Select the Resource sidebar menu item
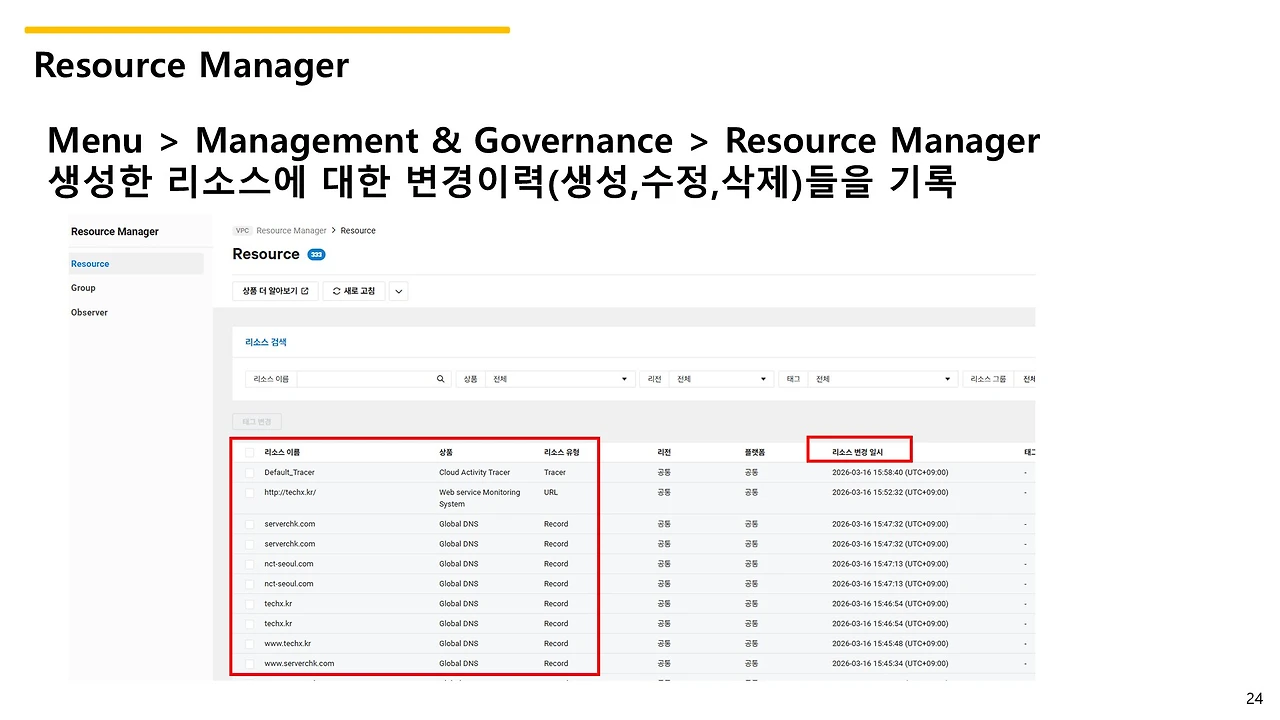The height and width of the screenshot is (720, 1280). click(136, 264)
